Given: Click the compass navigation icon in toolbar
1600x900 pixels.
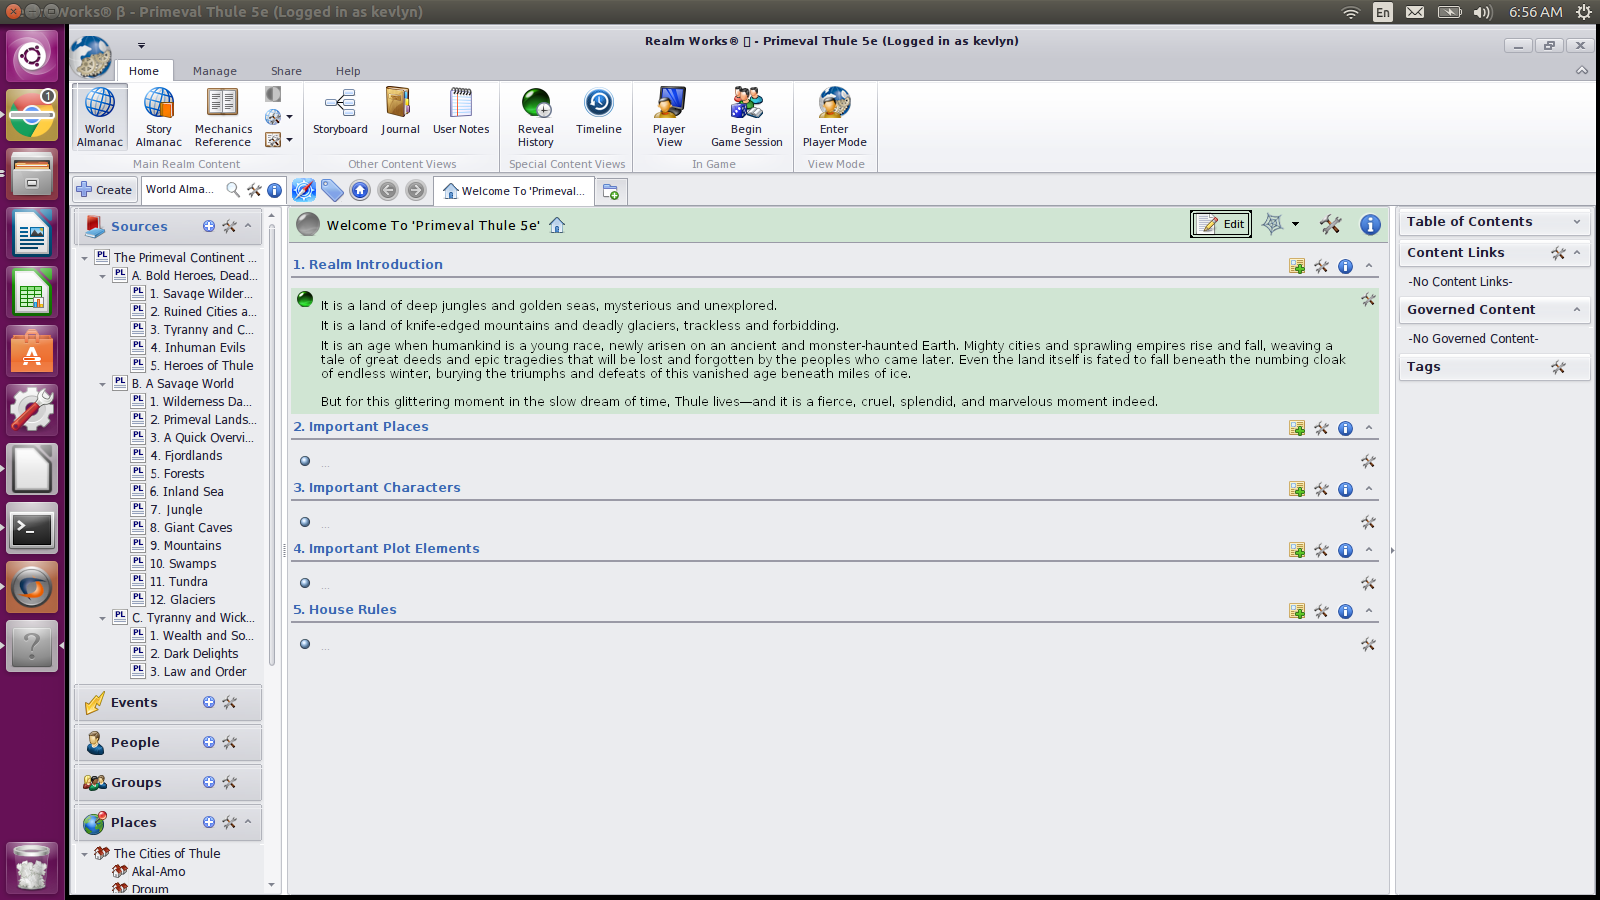Looking at the screenshot, I should coord(304,190).
